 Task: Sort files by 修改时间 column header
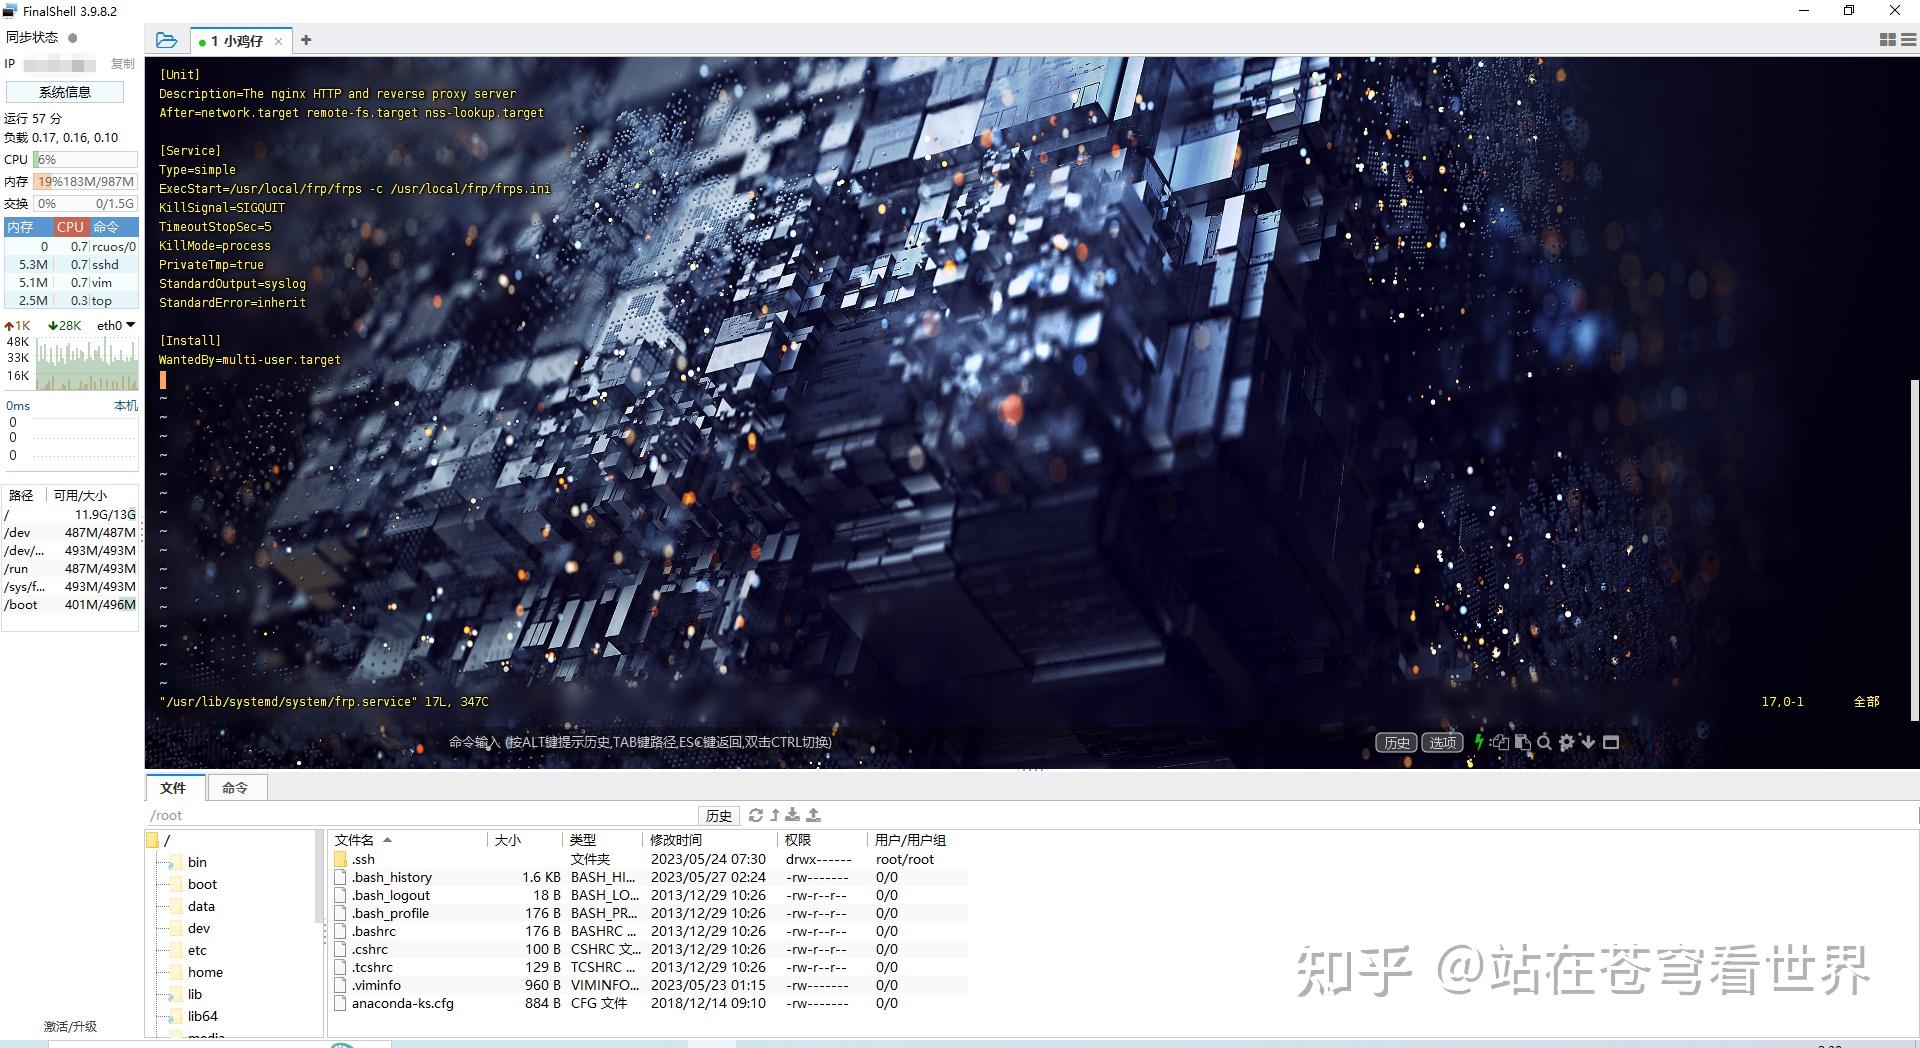(x=710, y=840)
